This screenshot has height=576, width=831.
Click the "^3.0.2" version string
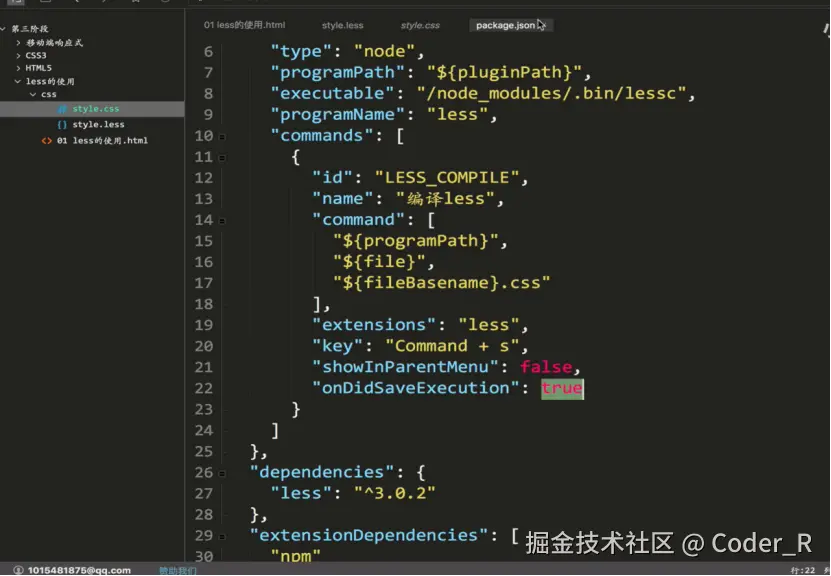tap(394, 493)
